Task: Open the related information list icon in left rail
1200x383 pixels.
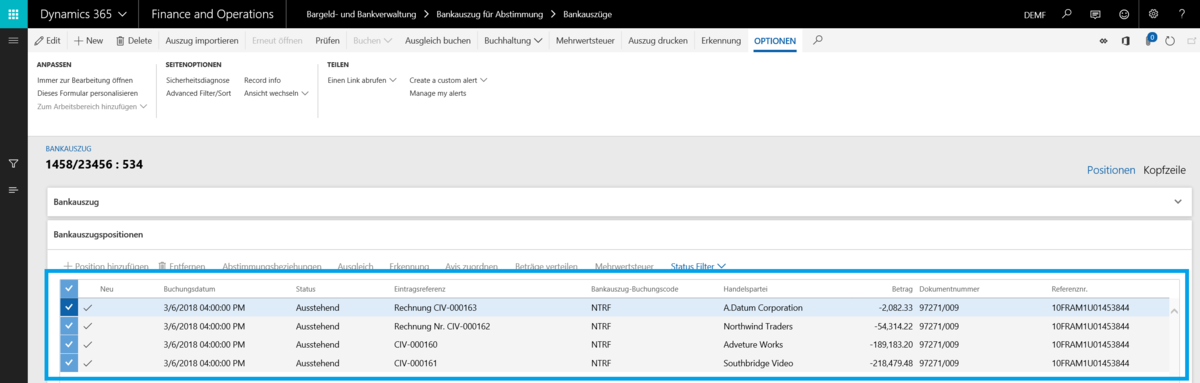Action: tap(13, 190)
